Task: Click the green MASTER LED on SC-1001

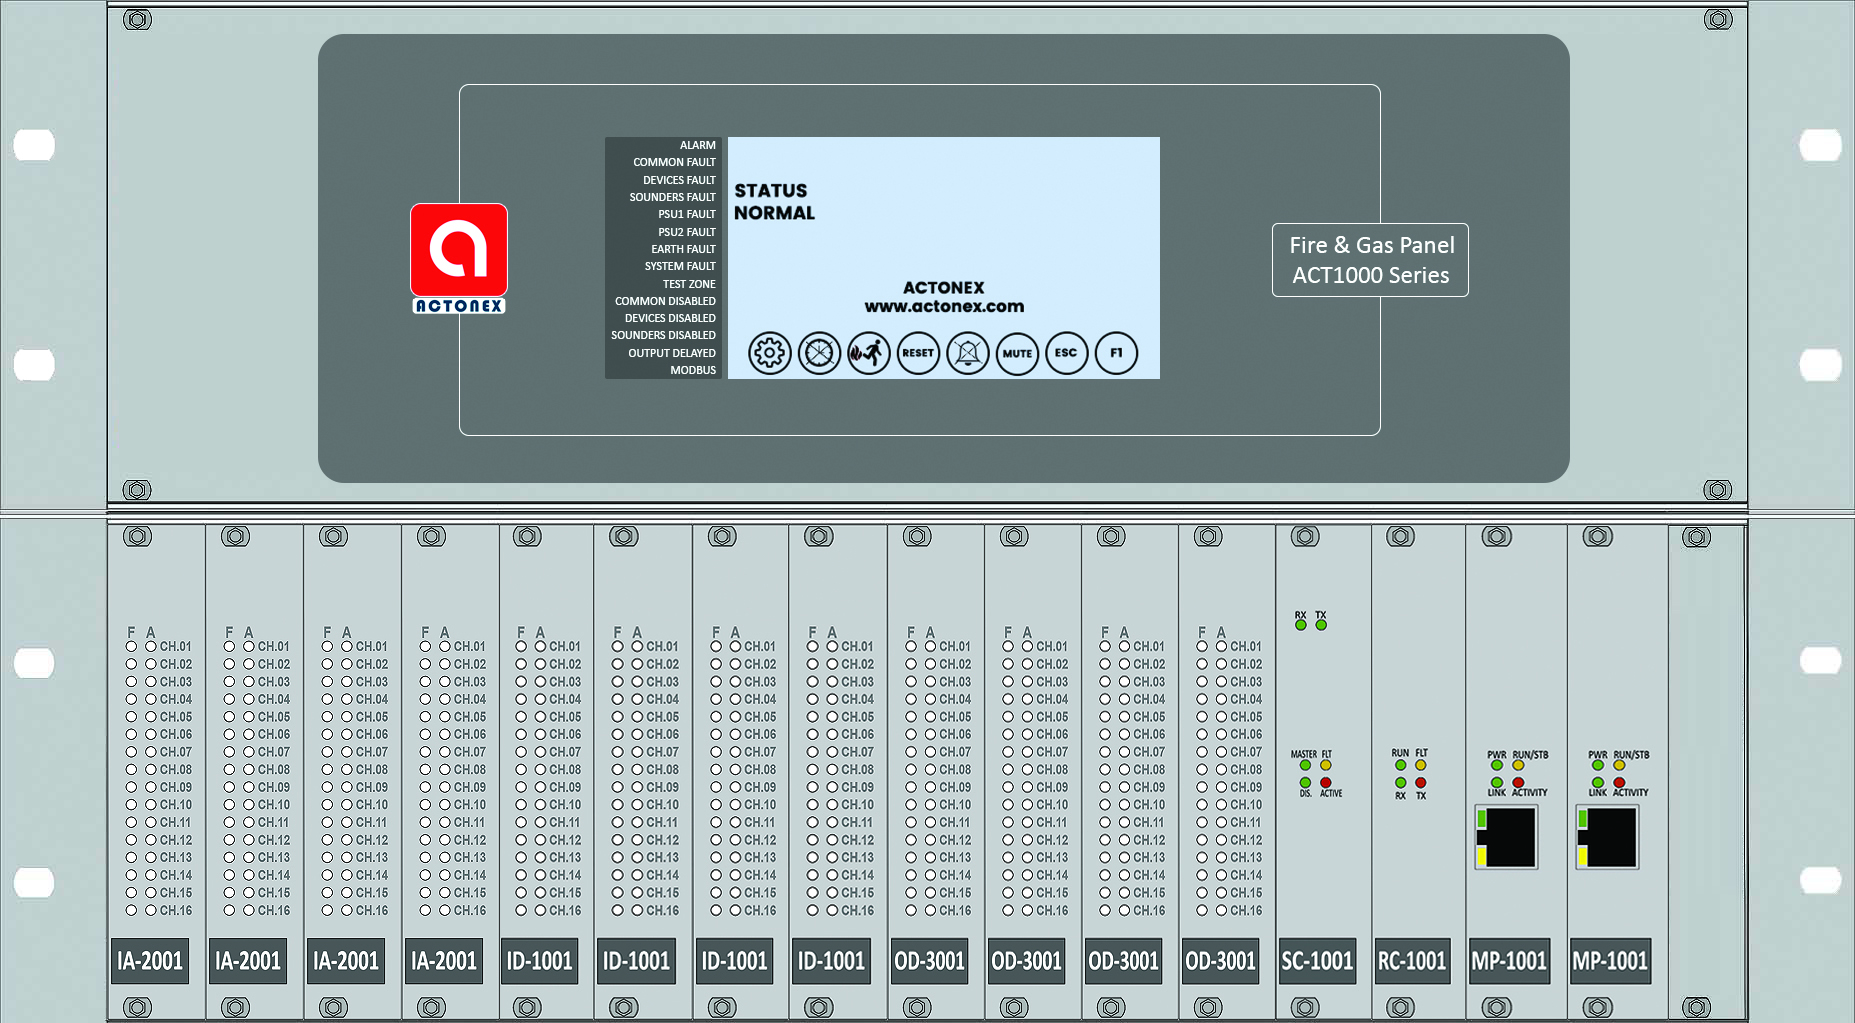Action: point(1305,765)
